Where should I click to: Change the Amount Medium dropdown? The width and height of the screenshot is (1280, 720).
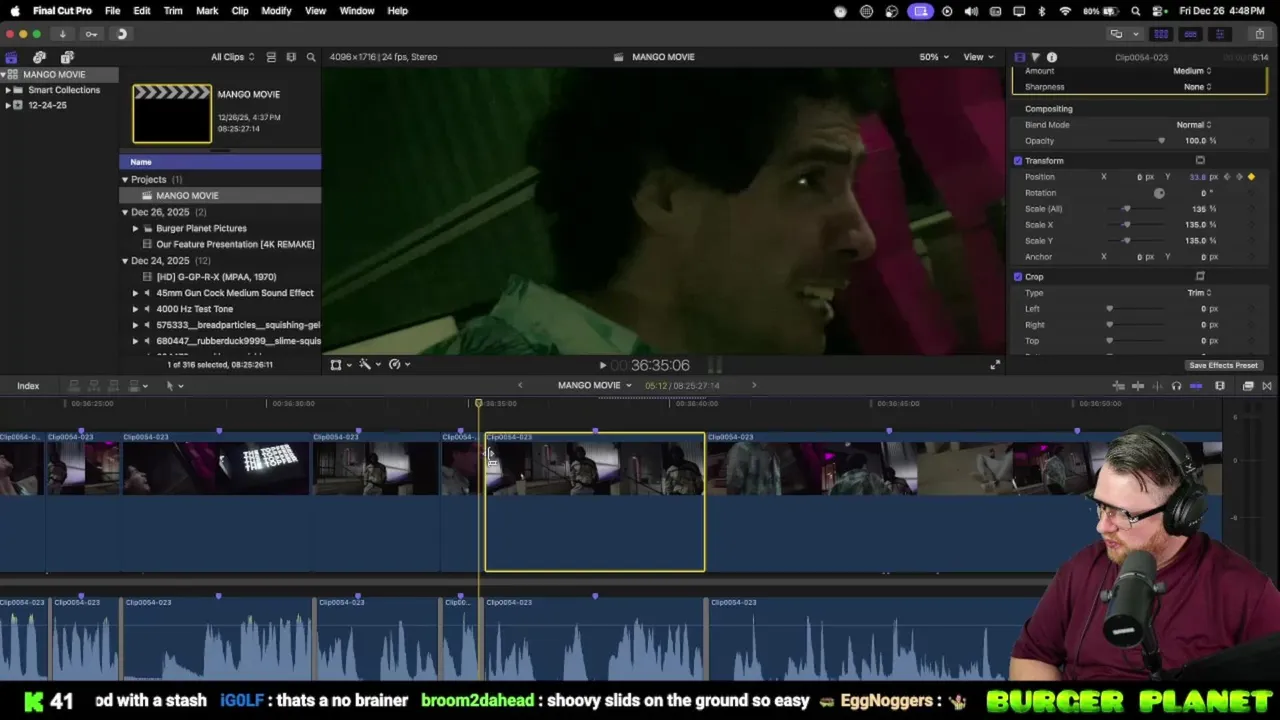tap(1192, 71)
